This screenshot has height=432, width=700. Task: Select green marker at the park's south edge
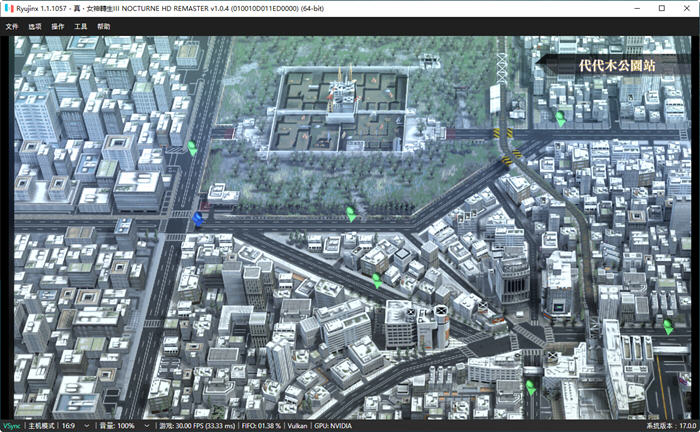(x=351, y=214)
